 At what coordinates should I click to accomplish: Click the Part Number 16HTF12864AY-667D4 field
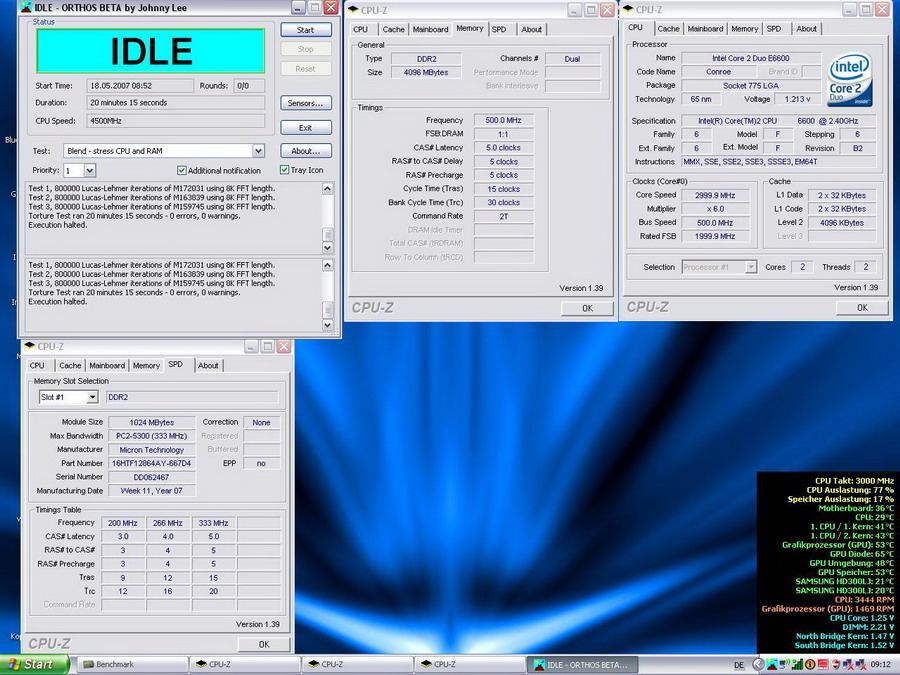pyautogui.click(x=152, y=463)
